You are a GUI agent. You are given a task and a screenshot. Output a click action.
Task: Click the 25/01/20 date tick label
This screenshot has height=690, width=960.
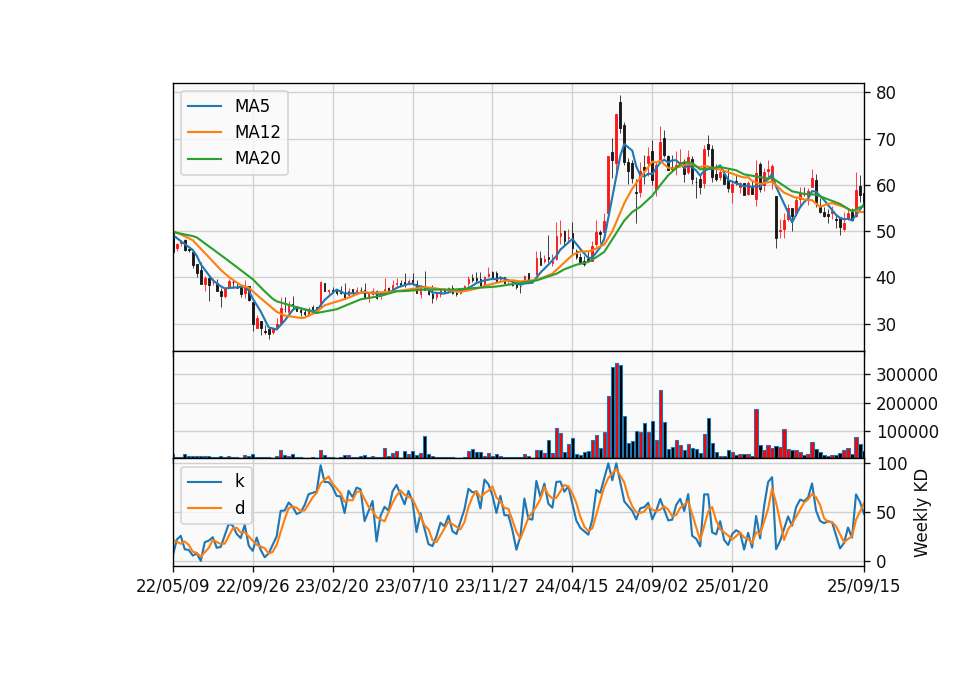click(732, 586)
